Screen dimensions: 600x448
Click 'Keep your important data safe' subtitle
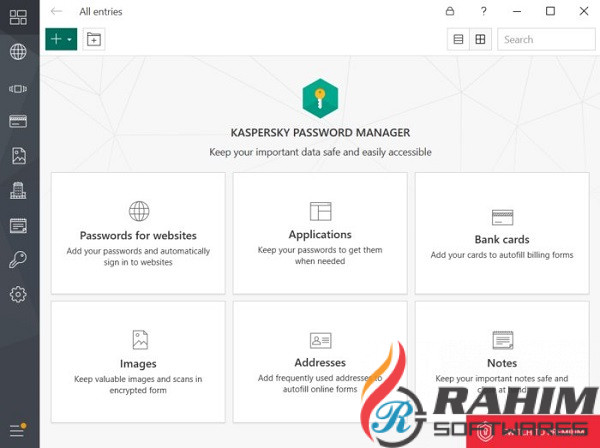320,152
